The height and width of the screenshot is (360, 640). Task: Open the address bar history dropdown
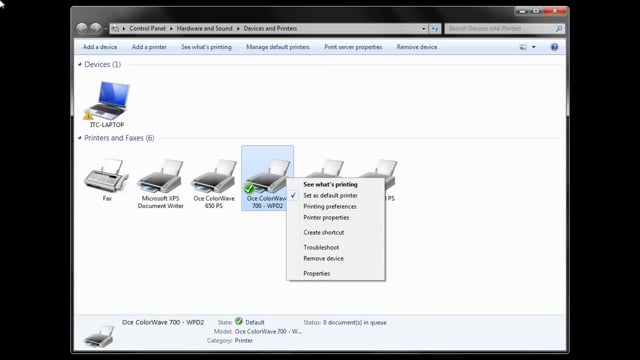423,29
